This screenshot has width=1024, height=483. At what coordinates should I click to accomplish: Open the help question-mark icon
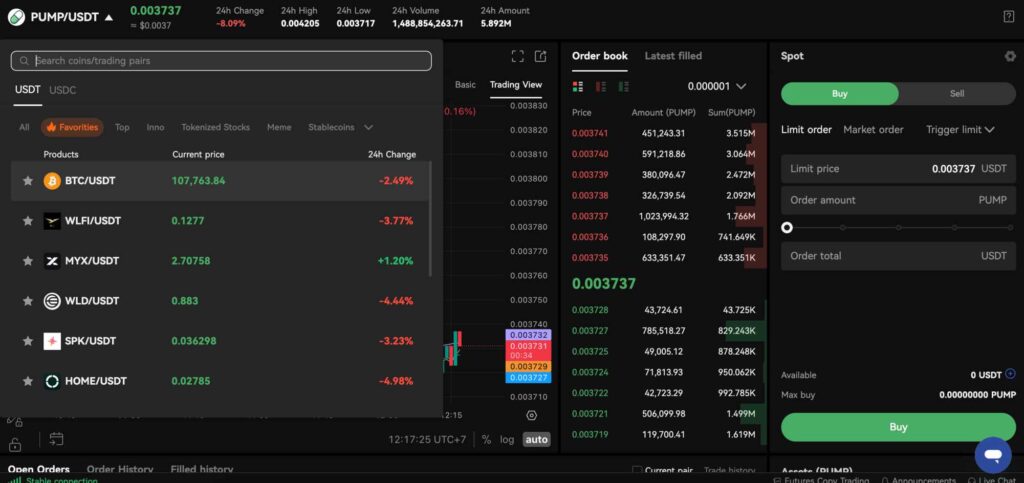click(1008, 17)
